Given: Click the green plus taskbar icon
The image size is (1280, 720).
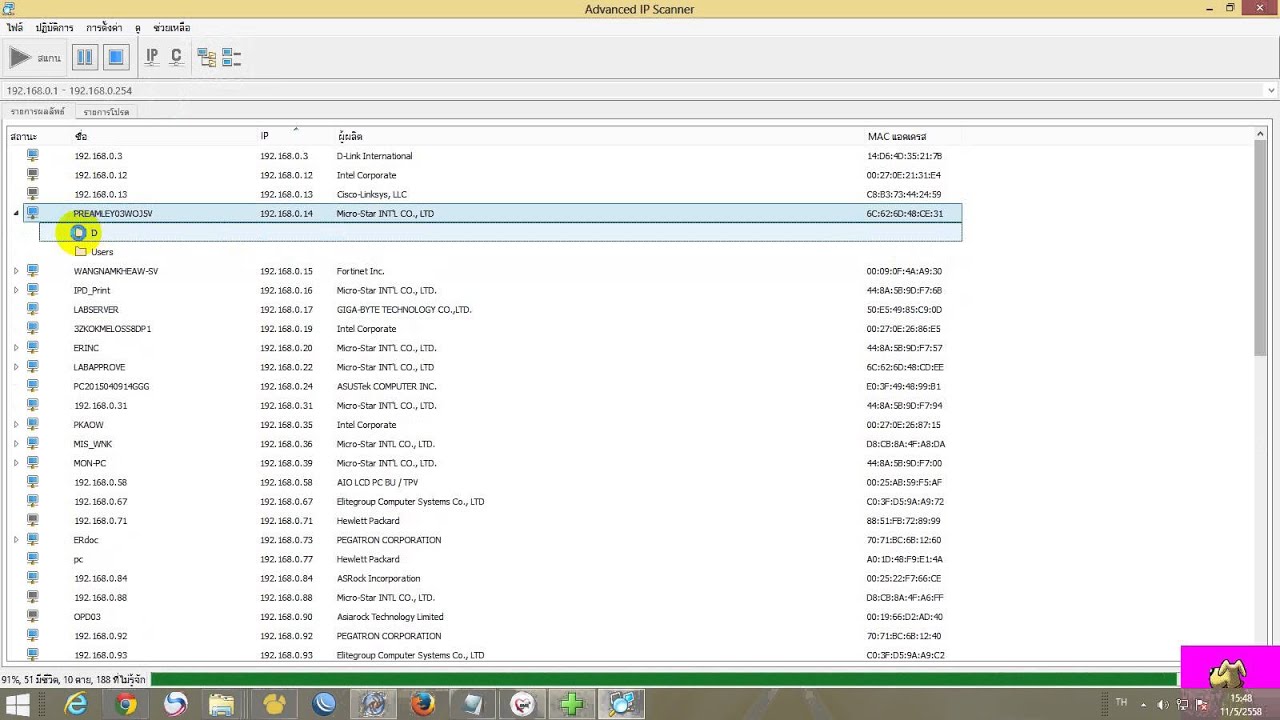Looking at the screenshot, I should click(572, 705).
